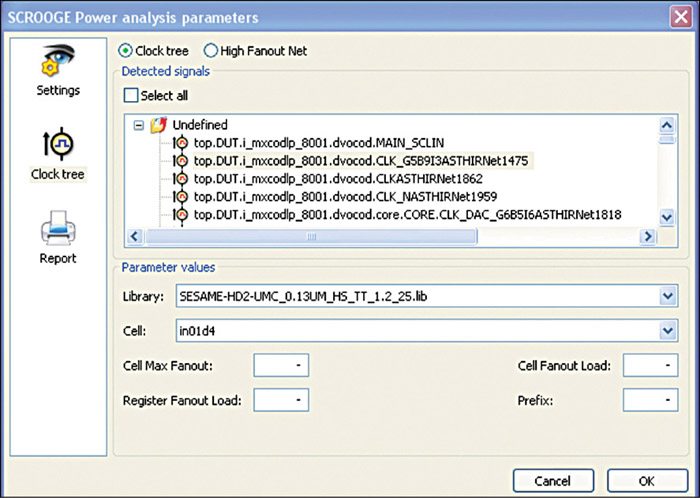Select the Clock tree radio button
The image size is (700, 498).
126,50
